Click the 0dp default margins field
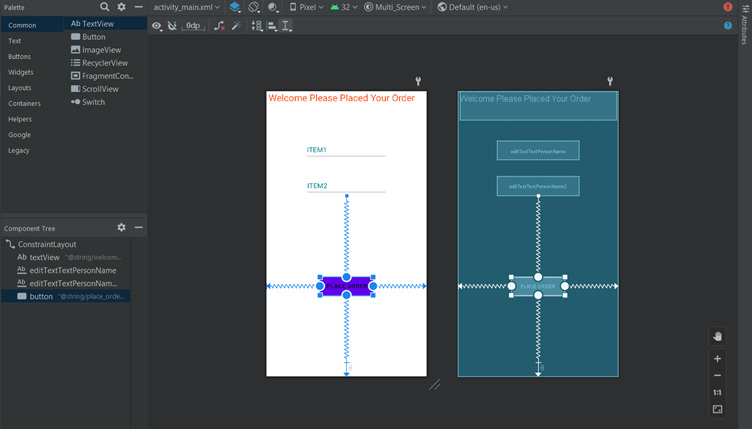Screen dimensions: 752x429 [194, 26]
